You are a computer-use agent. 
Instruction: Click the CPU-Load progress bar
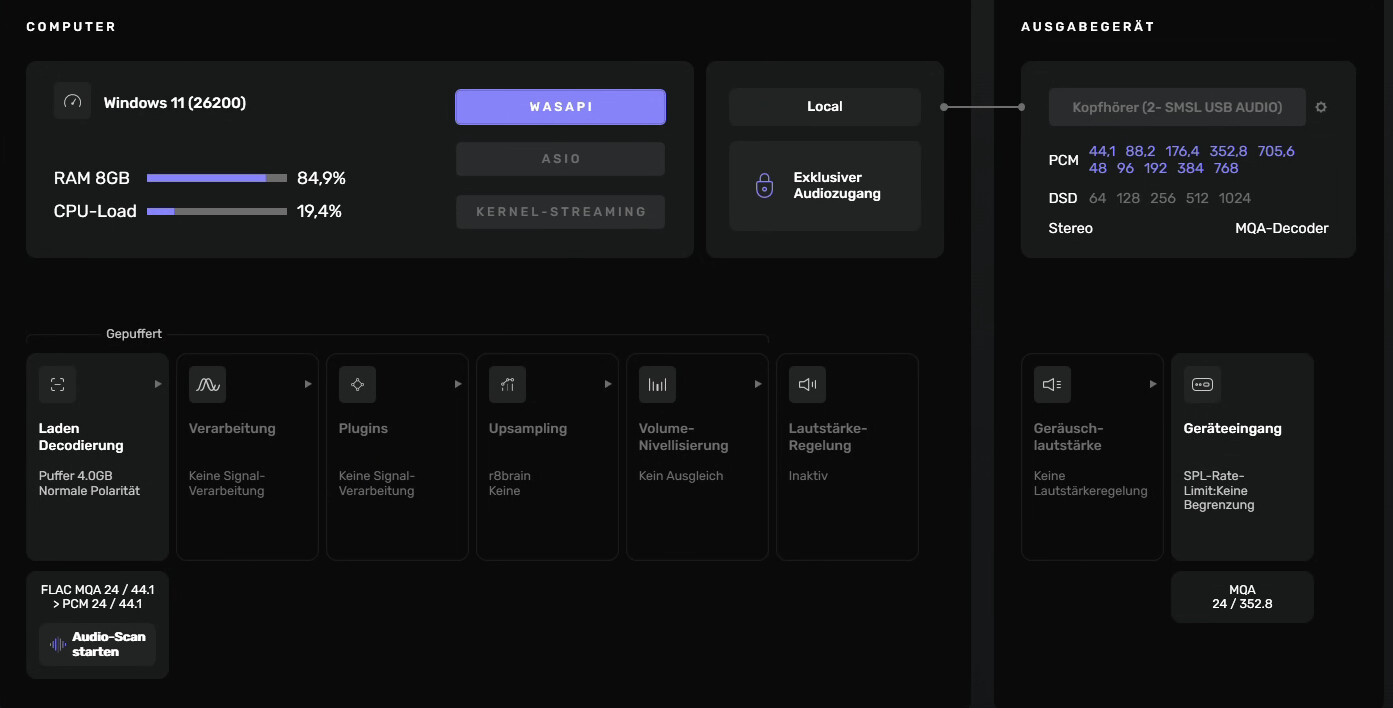(x=217, y=211)
